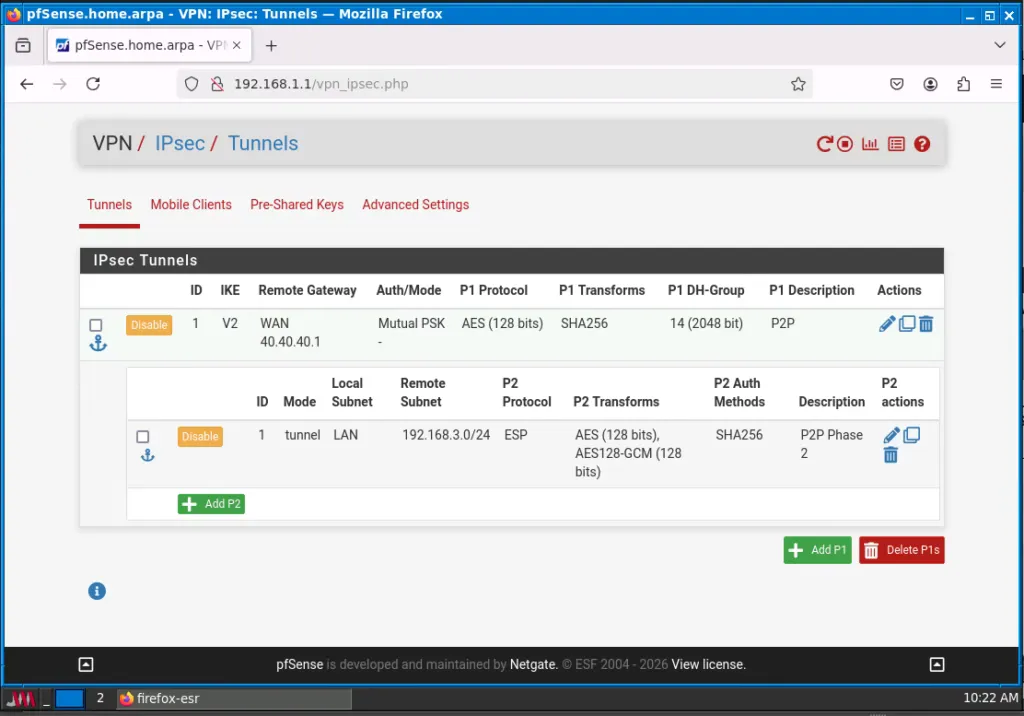Click the remote gateway 40.40.40.1 text
The height and width of the screenshot is (716, 1024).
point(290,342)
